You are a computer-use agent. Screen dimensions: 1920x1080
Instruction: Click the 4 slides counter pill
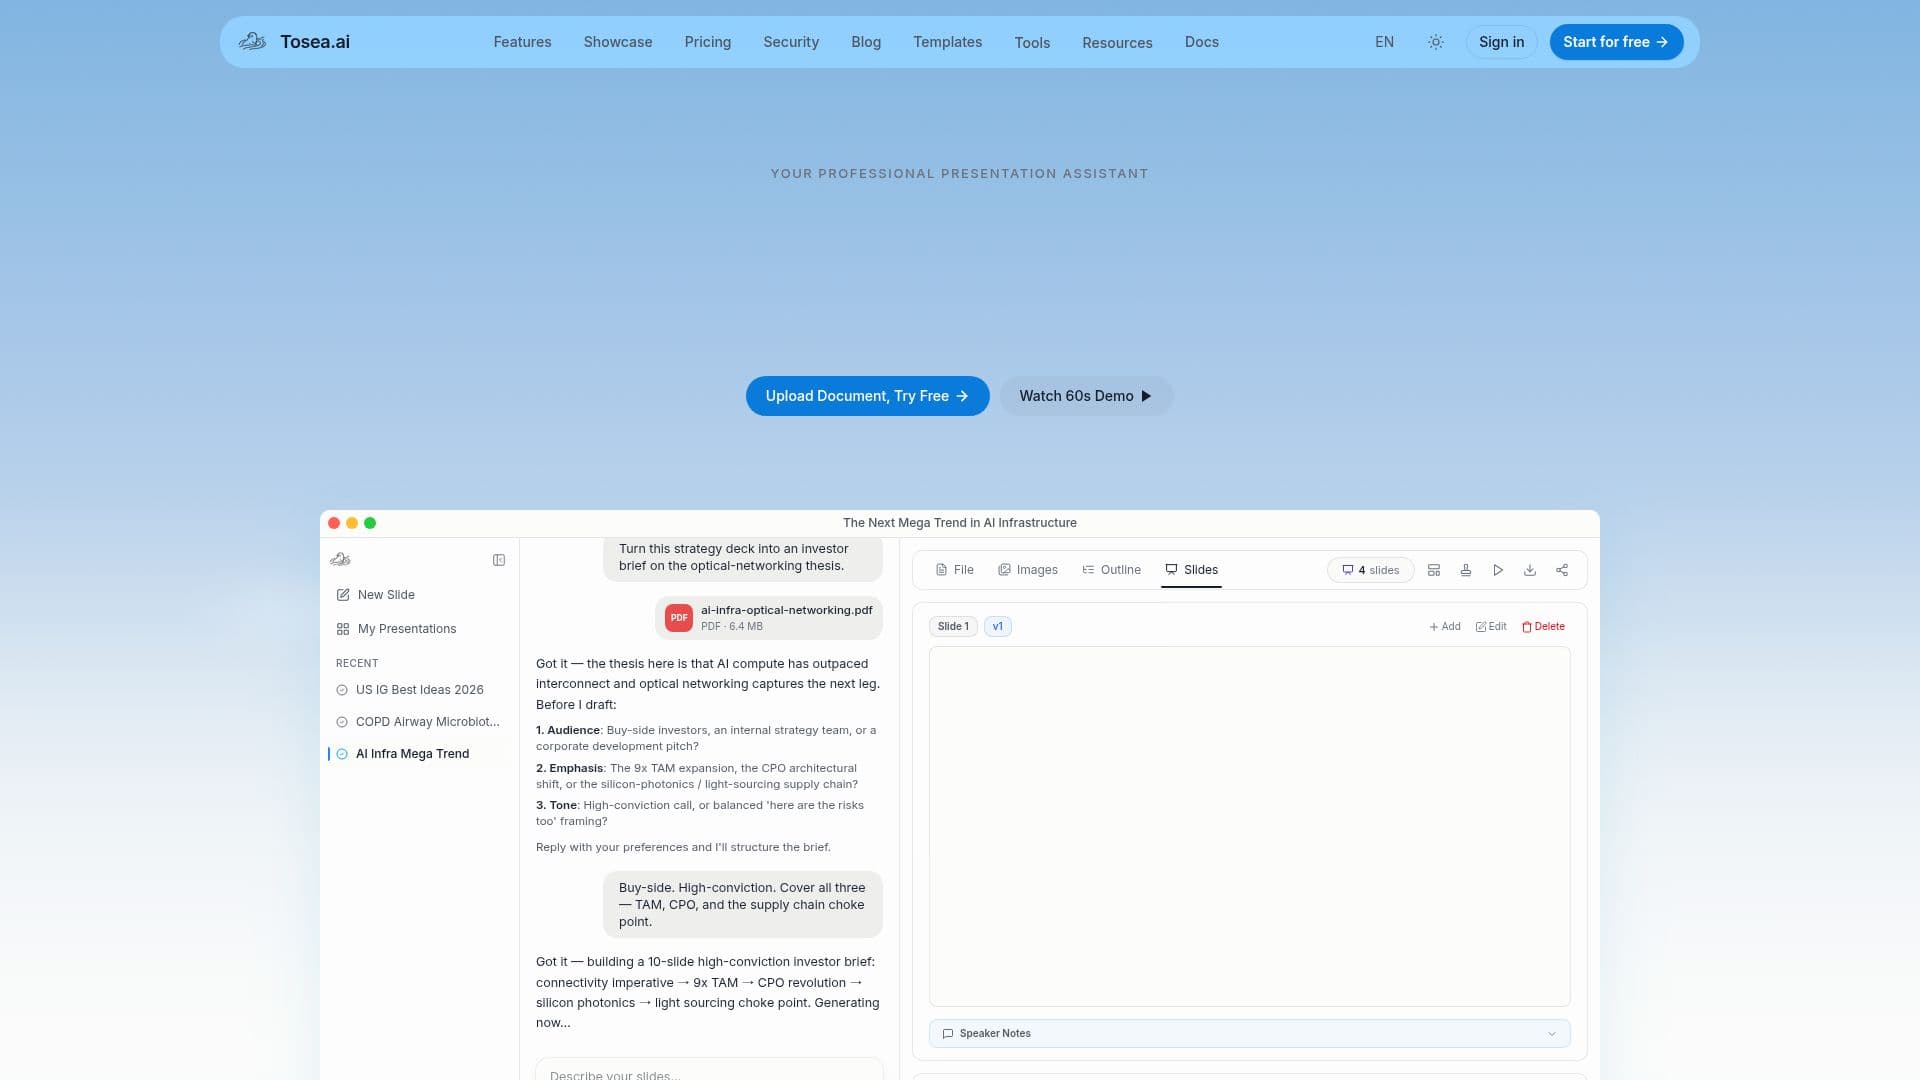pyautogui.click(x=1370, y=570)
